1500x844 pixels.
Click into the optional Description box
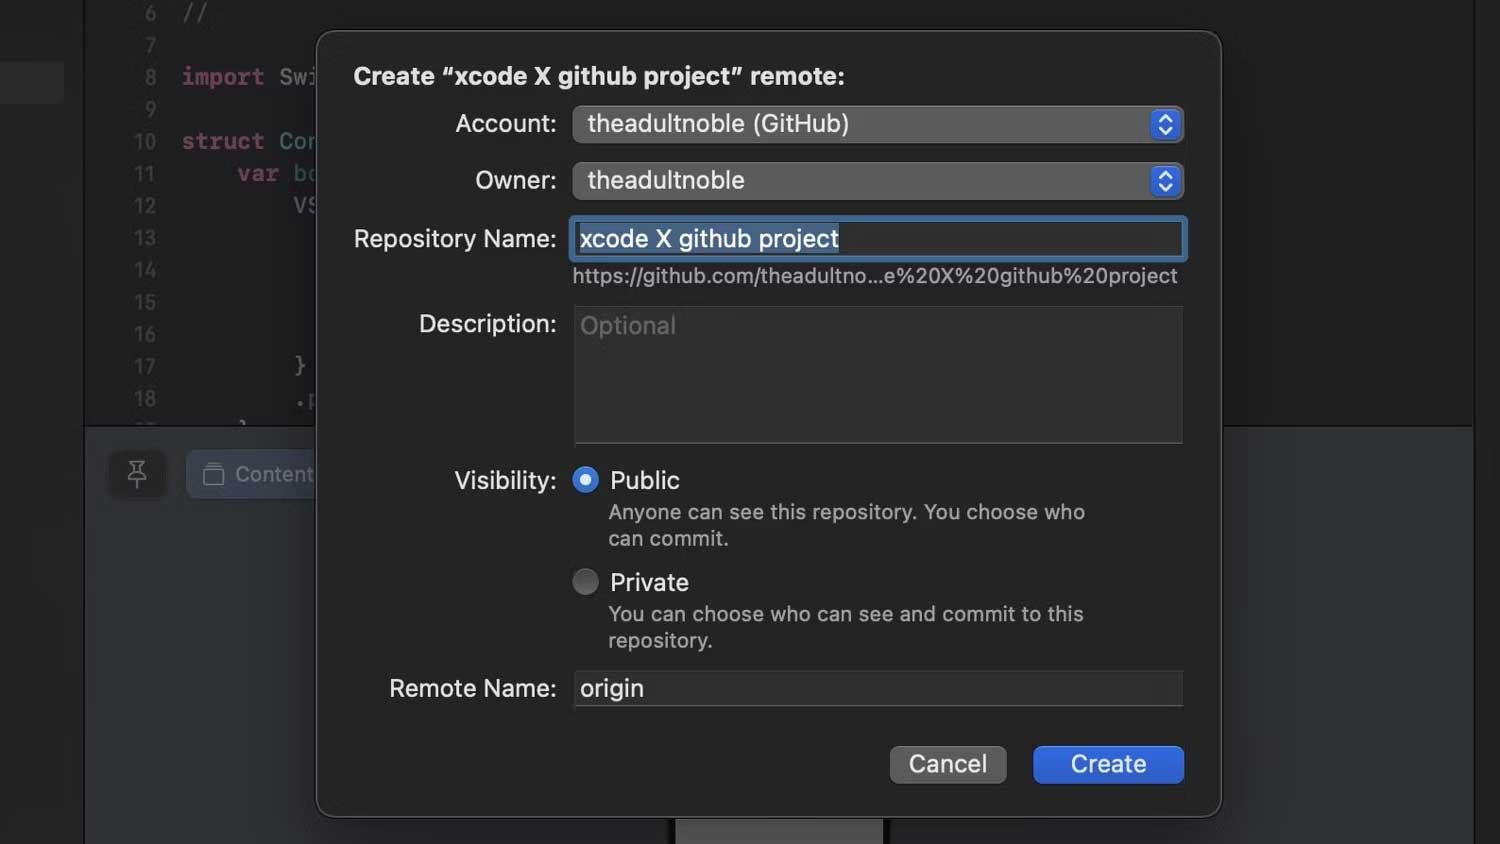[878, 375]
